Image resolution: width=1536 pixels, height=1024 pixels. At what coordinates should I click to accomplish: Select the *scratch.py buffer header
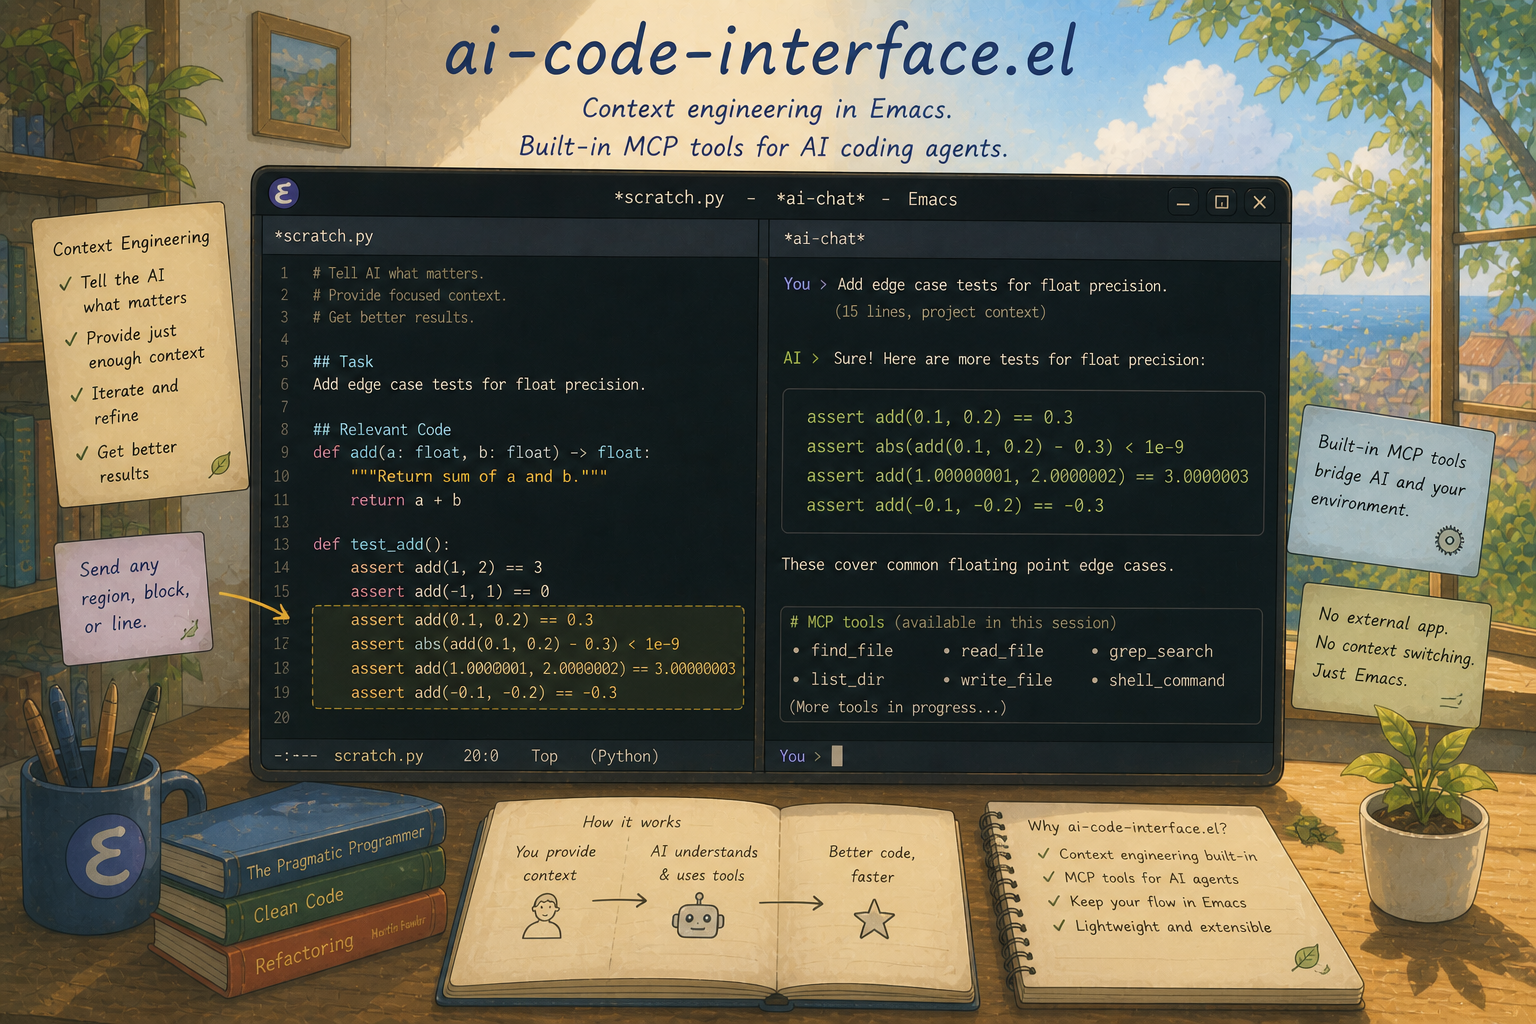coord(324,236)
